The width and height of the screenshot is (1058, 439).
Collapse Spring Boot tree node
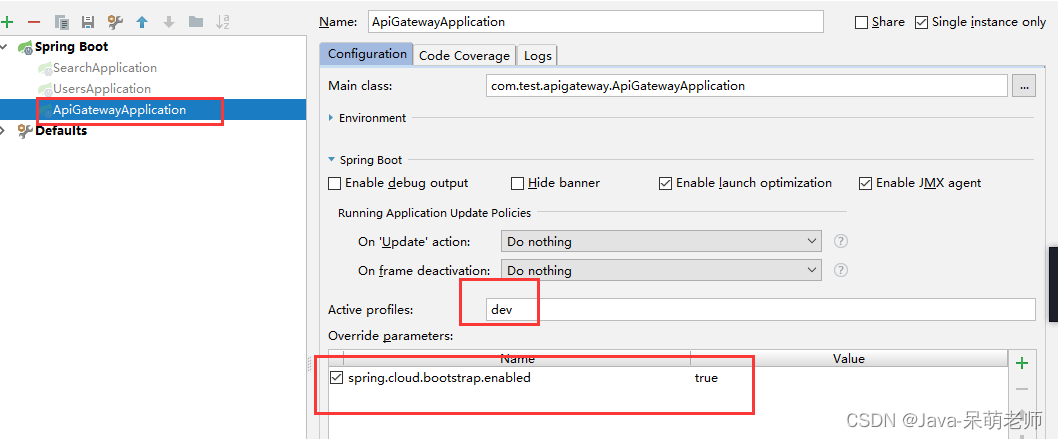coord(5,47)
